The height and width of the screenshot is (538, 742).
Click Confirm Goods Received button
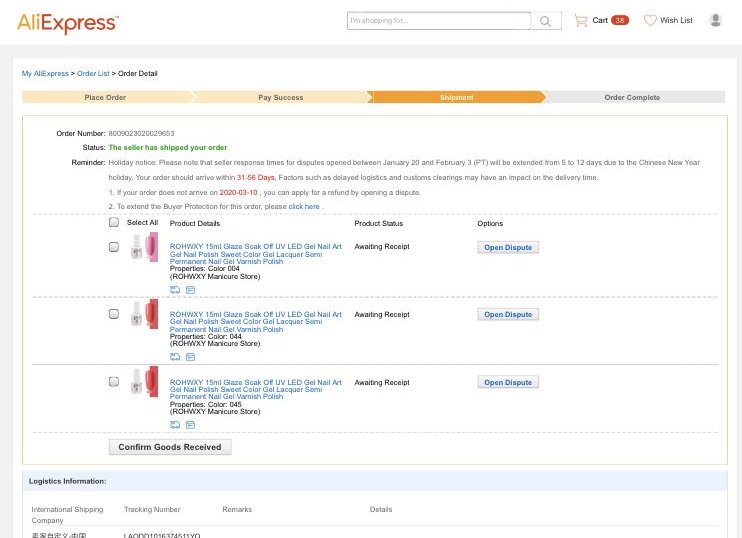pyautogui.click(x=170, y=447)
